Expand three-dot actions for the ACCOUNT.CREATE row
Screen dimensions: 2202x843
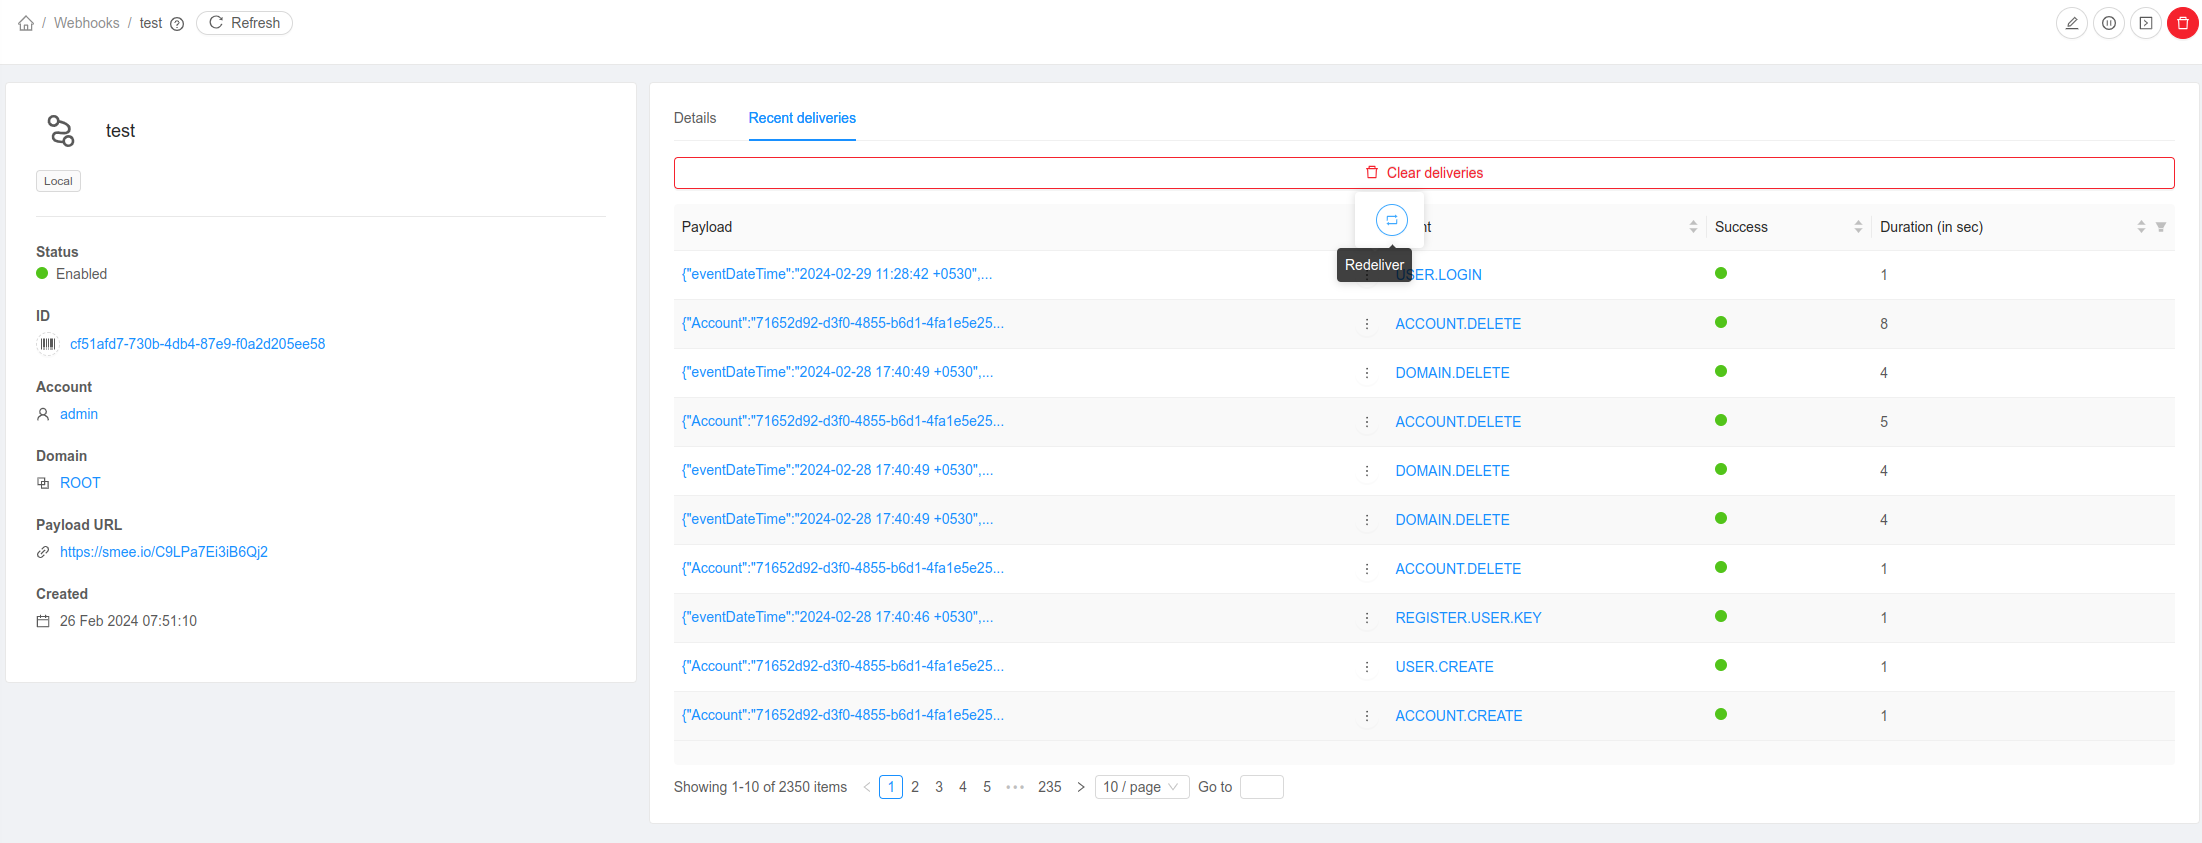pos(1367,716)
